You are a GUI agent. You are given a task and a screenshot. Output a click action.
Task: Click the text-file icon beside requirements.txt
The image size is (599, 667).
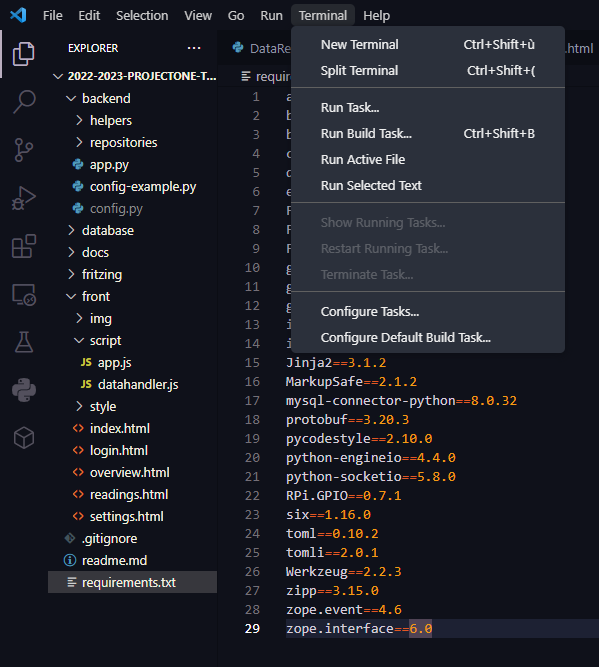click(72, 582)
